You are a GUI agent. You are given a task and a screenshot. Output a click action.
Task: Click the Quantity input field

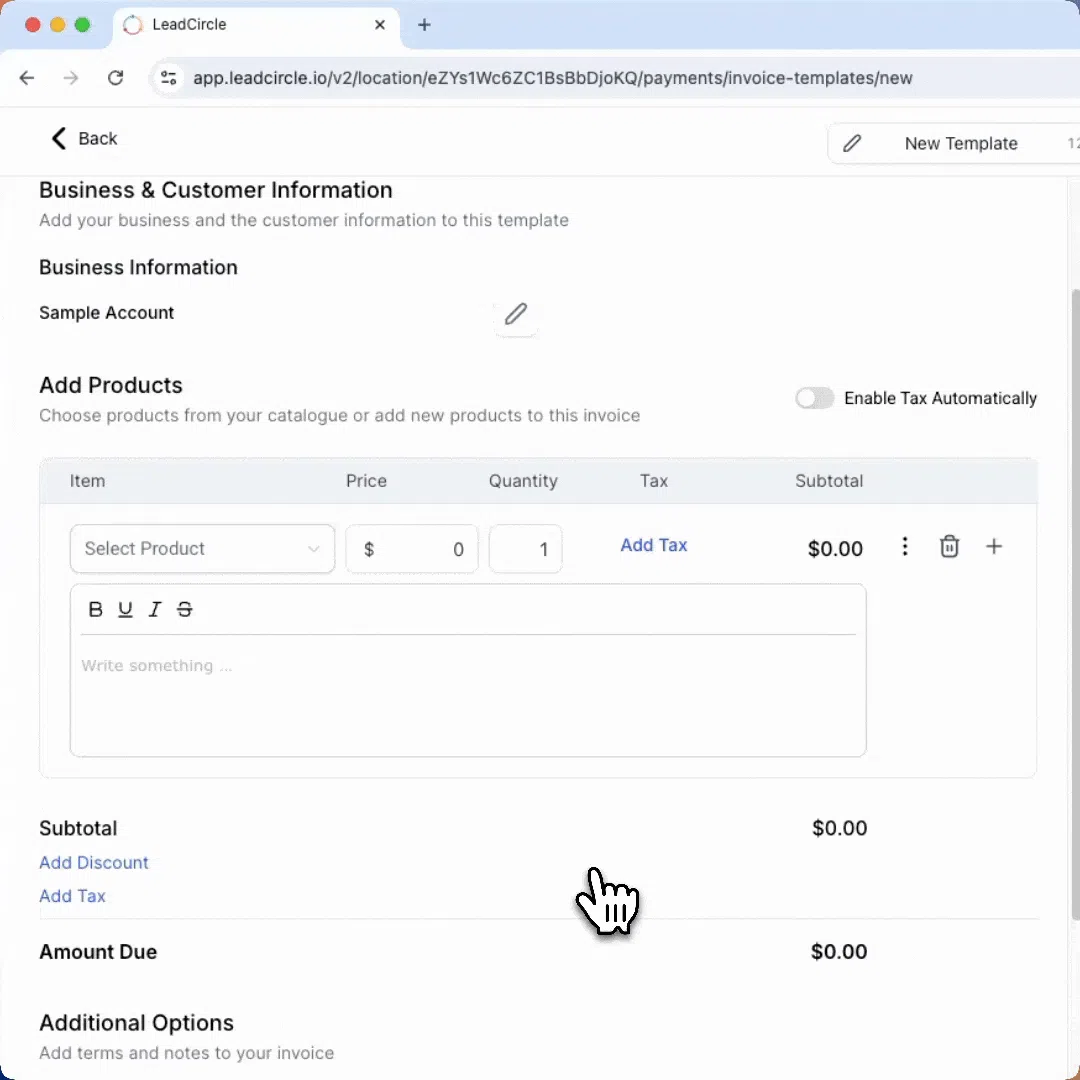525,549
